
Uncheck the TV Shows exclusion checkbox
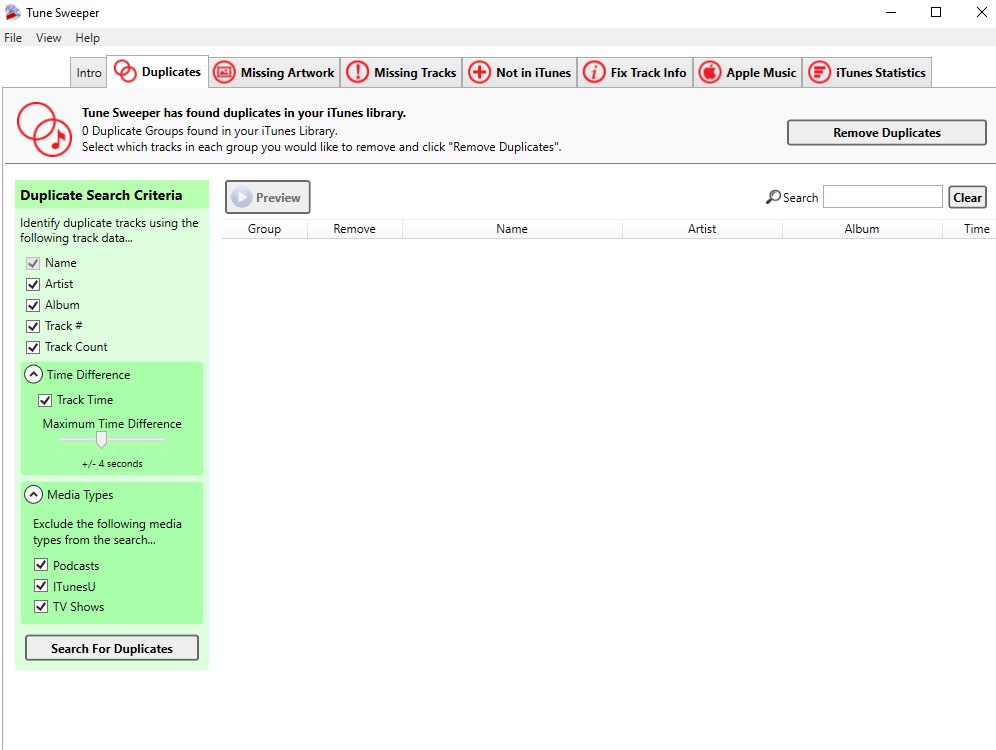click(x=41, y=606)
